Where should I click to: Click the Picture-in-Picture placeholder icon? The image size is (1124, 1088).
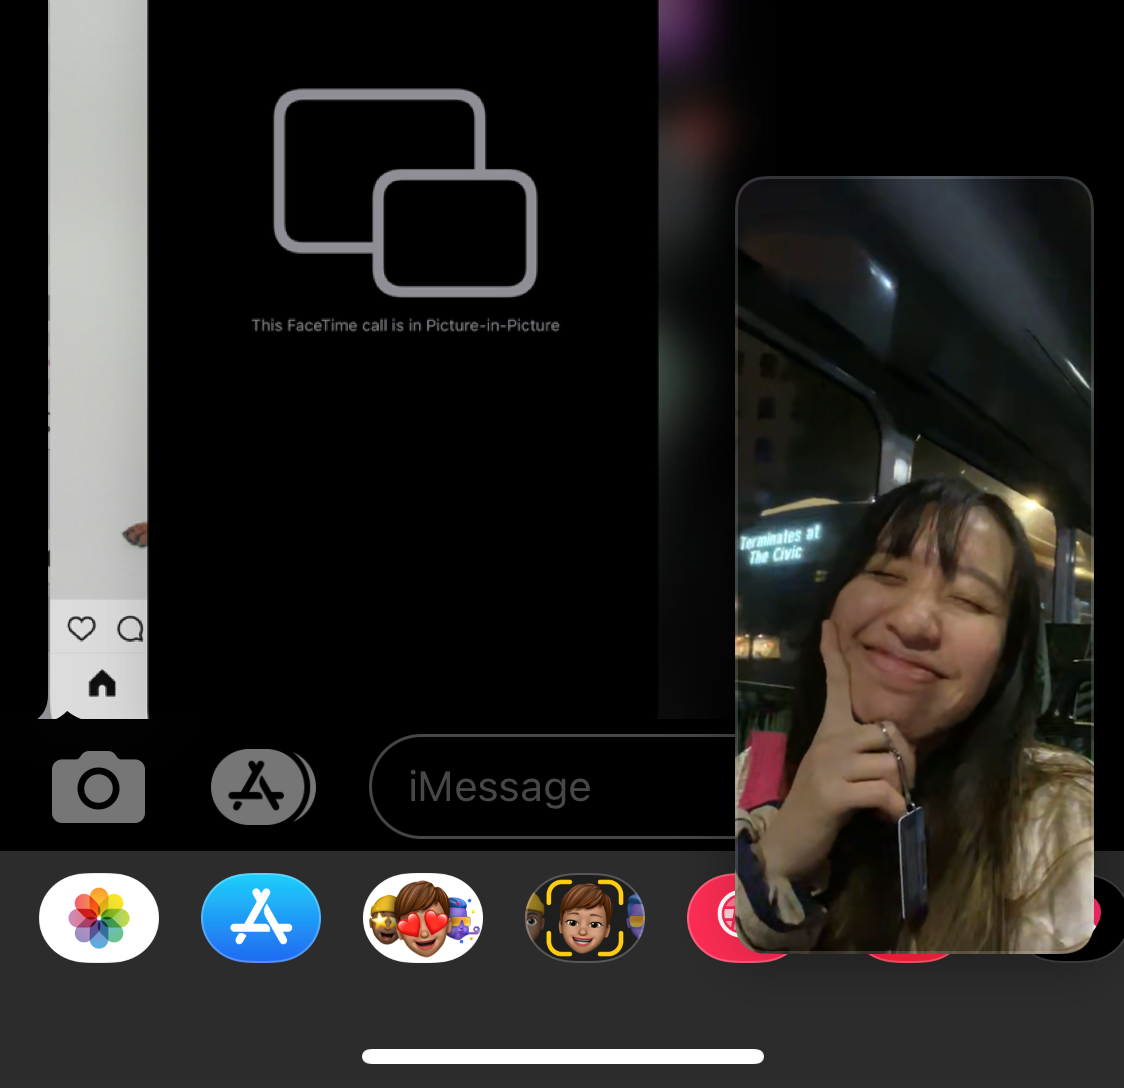[405, 193]
